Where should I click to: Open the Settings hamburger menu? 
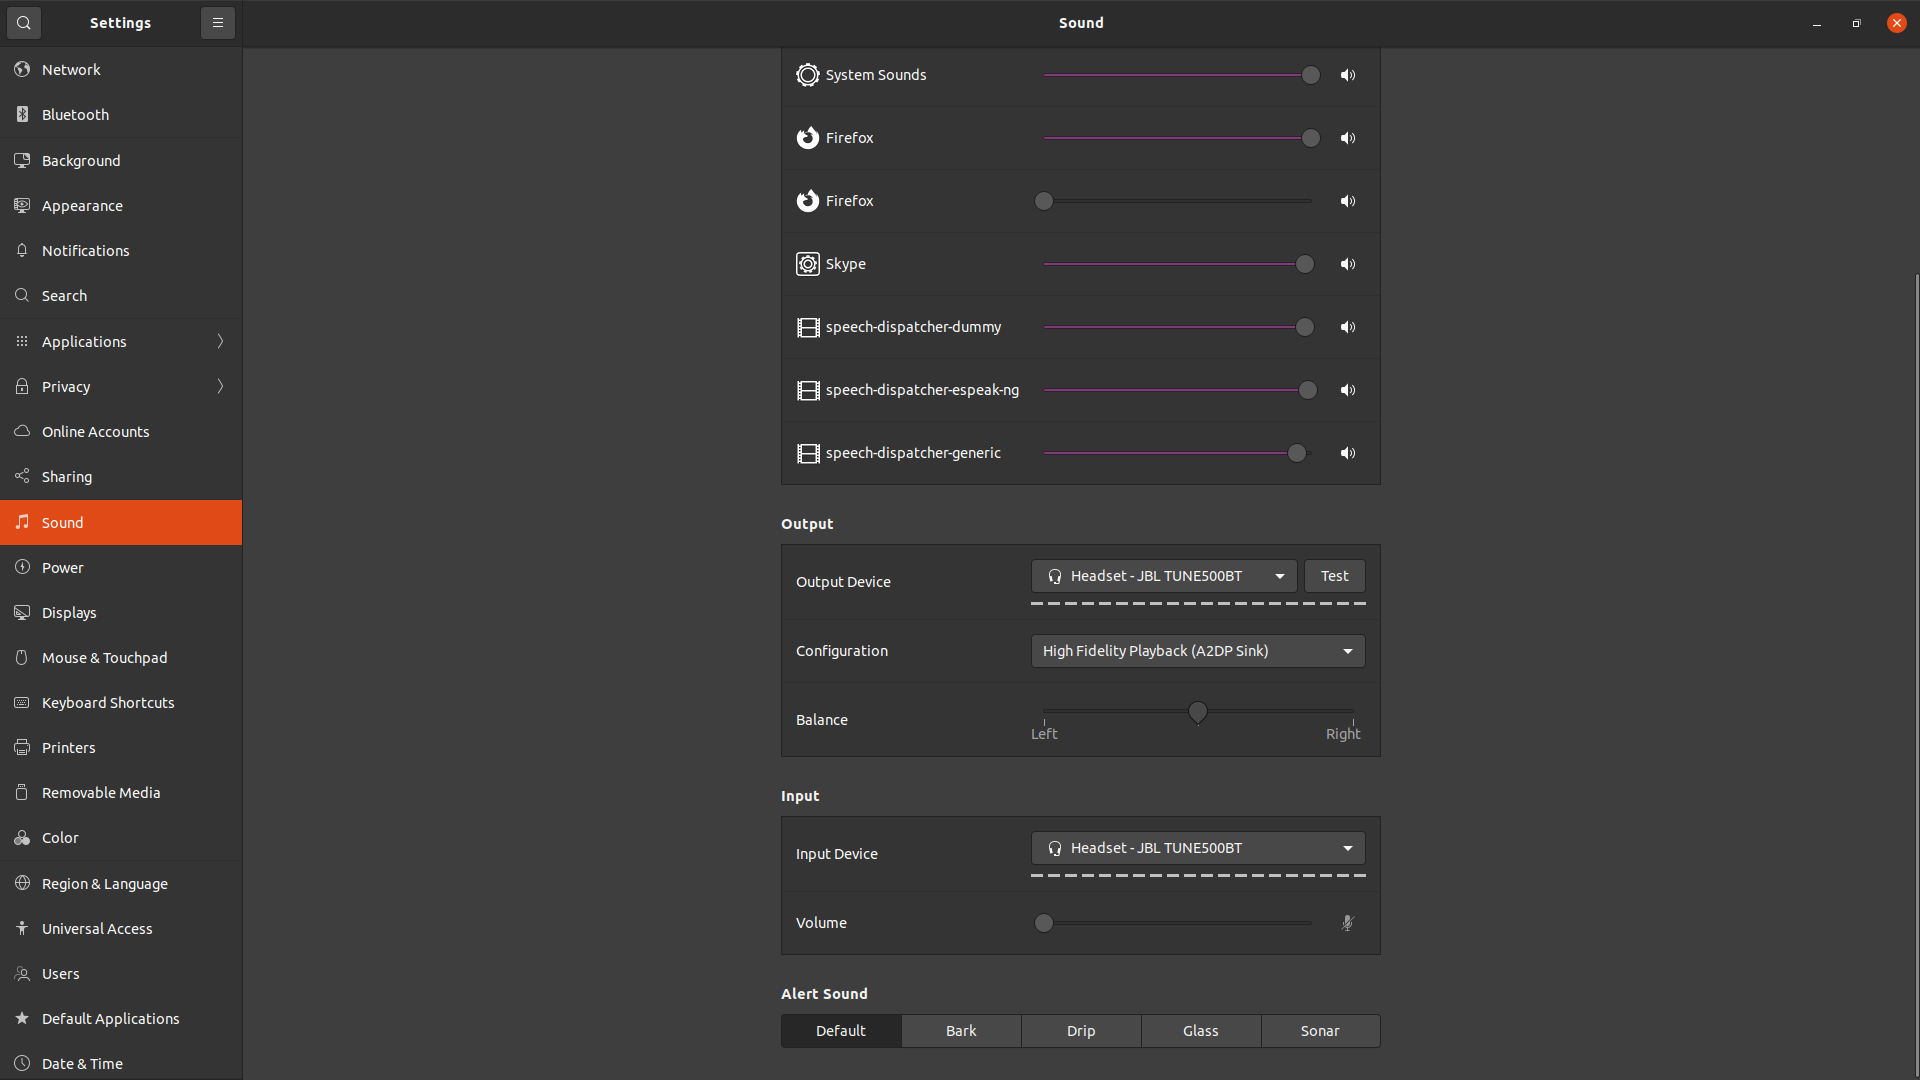click(217, 22)
